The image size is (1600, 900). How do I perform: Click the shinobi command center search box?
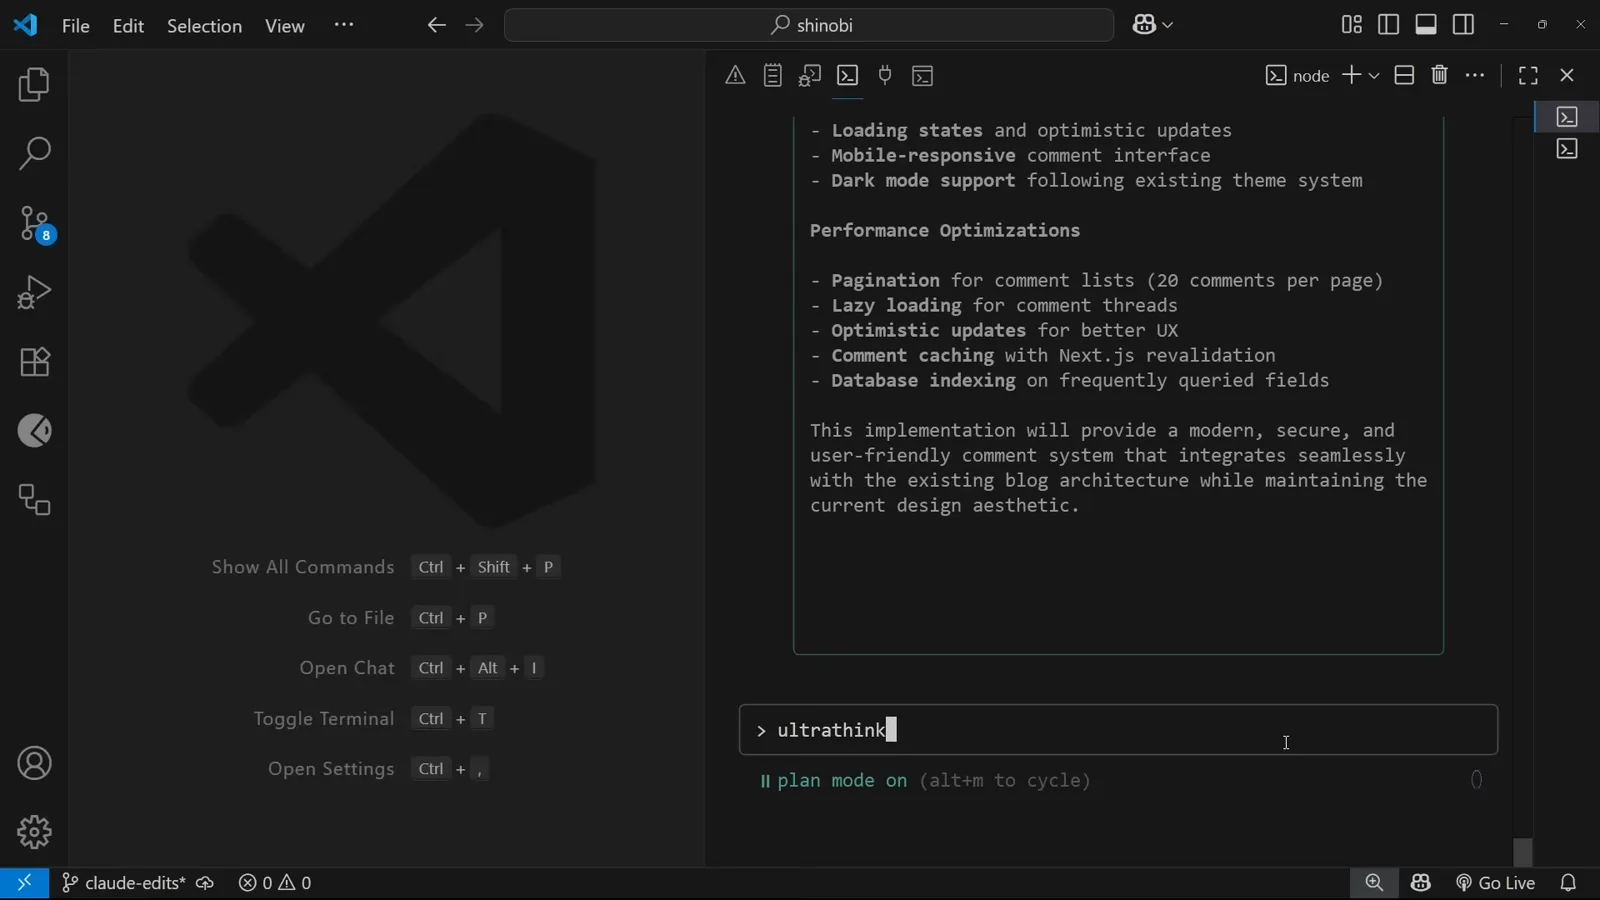(x=809, y=25)
